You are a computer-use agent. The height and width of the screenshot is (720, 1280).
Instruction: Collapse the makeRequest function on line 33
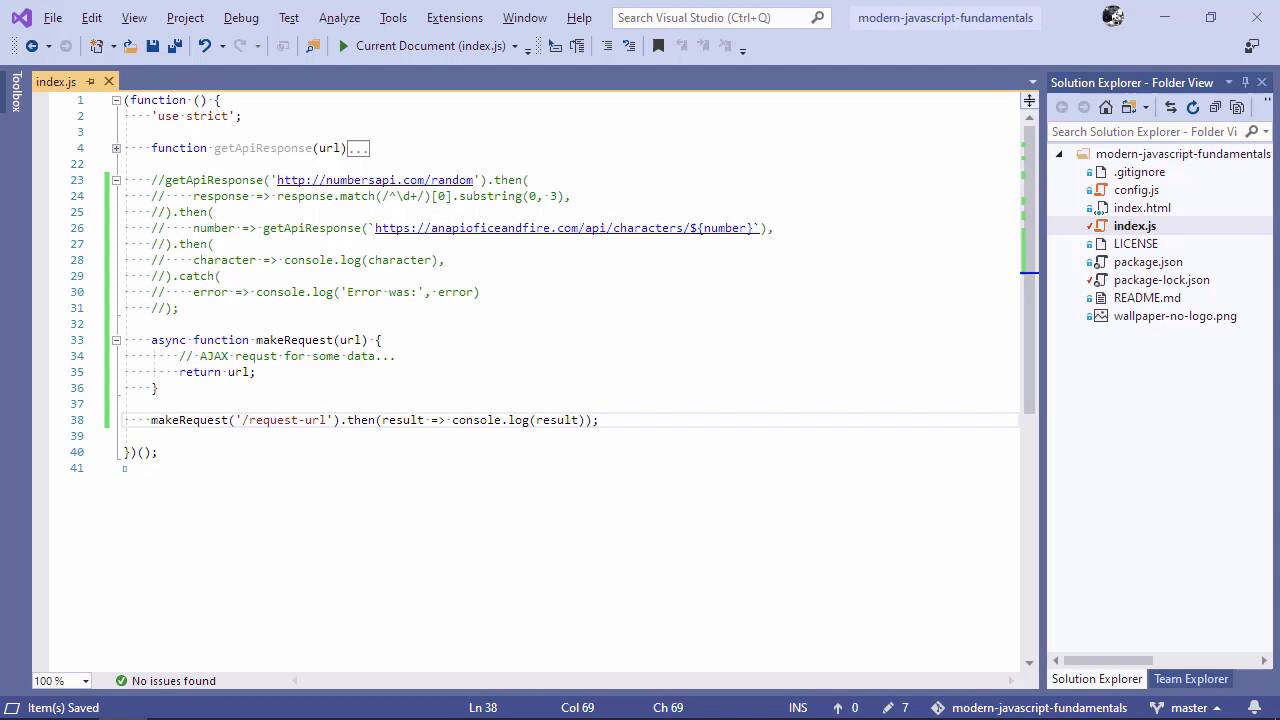[x=116, y=340]
